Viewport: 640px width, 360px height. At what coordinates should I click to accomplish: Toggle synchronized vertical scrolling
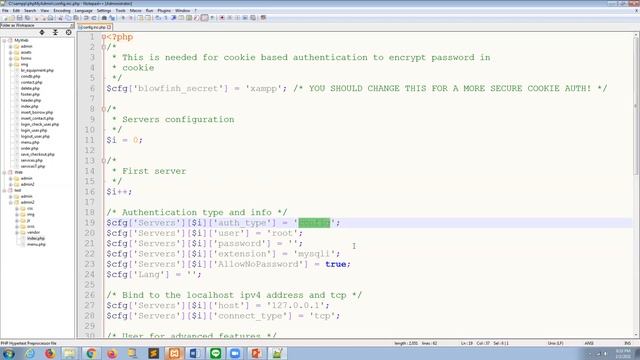pos(140,18)
